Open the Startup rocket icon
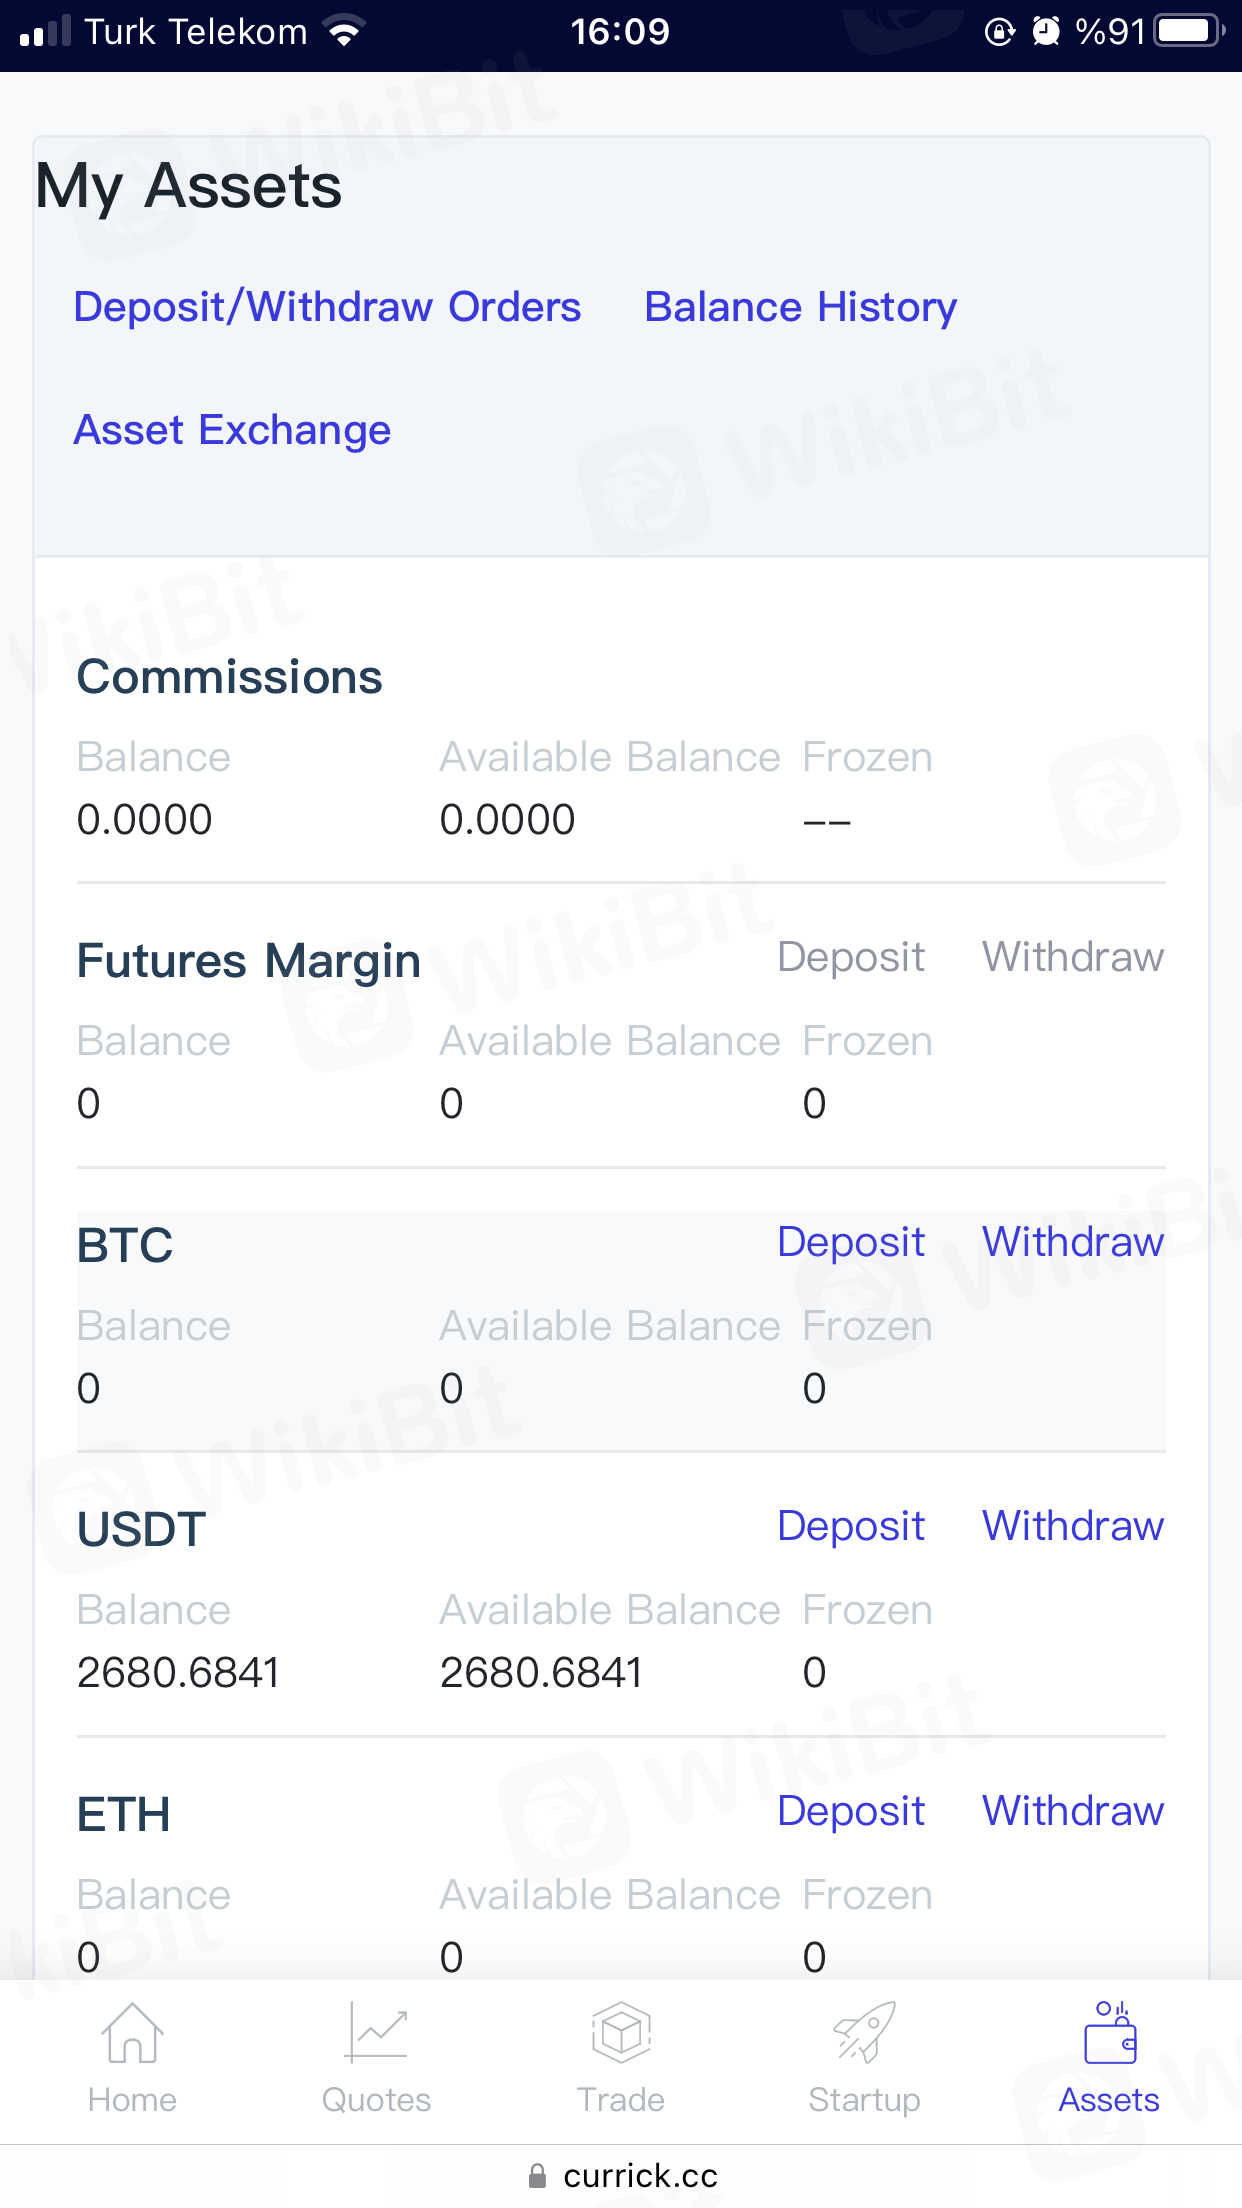Image resolution: width=1242 pixels, height=2208 pixels. (x=864, y=2034)
